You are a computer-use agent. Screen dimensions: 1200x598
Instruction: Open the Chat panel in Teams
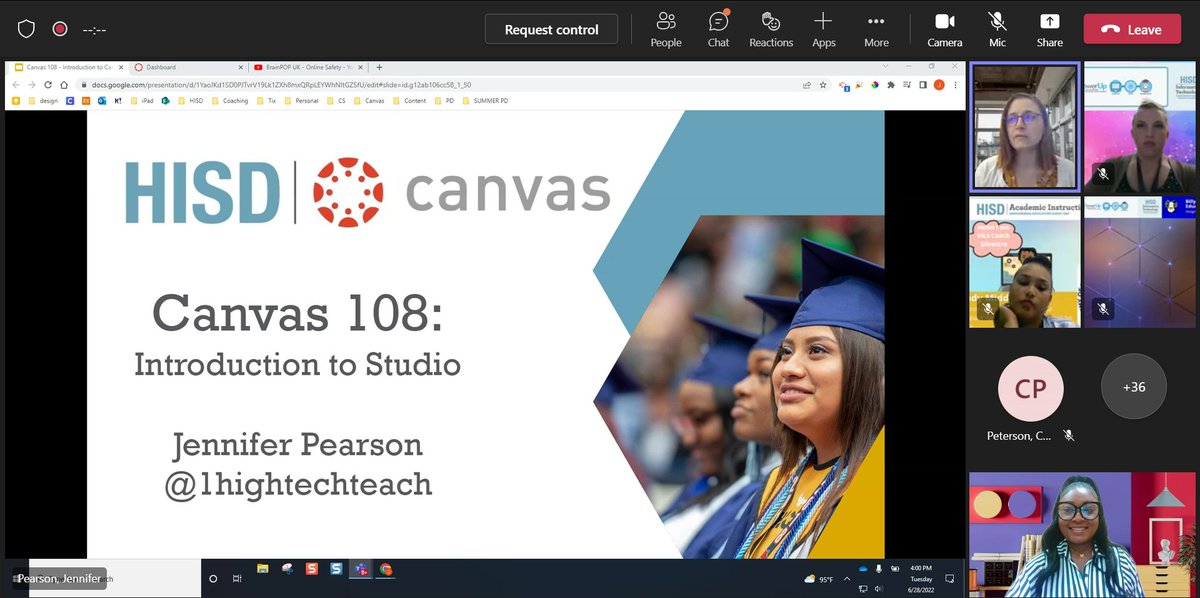click(717, 27)
